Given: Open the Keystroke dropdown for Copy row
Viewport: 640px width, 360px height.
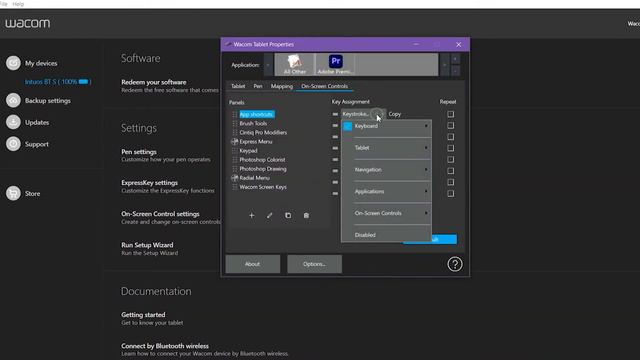Looking at the screenshot, I should tap(363, 114).
